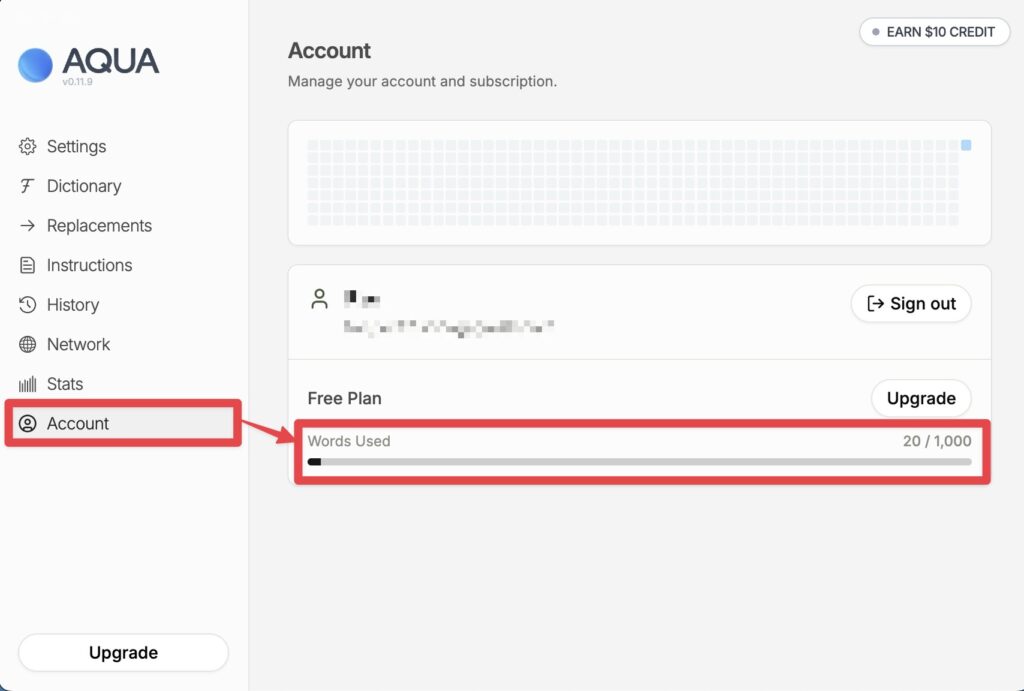Image resolution: width=1024 pixels, height=691 pixels.
Task: Click the highlighted blue square in activity grid
Action: [x=966, y=146]
